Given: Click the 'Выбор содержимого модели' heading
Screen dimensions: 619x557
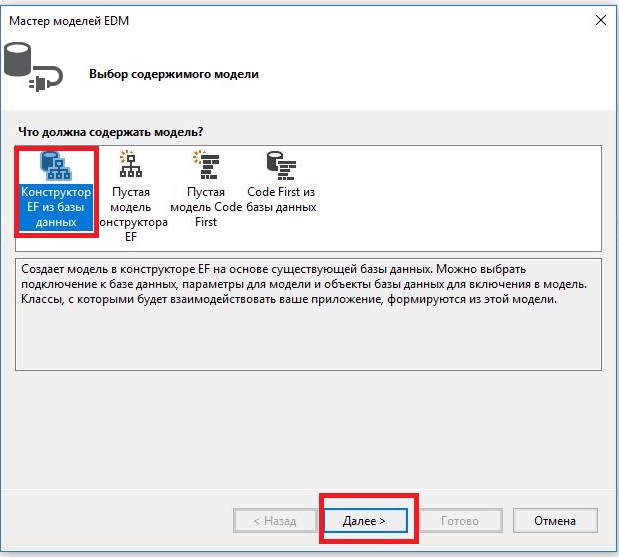Looking at the screenshot, I should (173, 74).
